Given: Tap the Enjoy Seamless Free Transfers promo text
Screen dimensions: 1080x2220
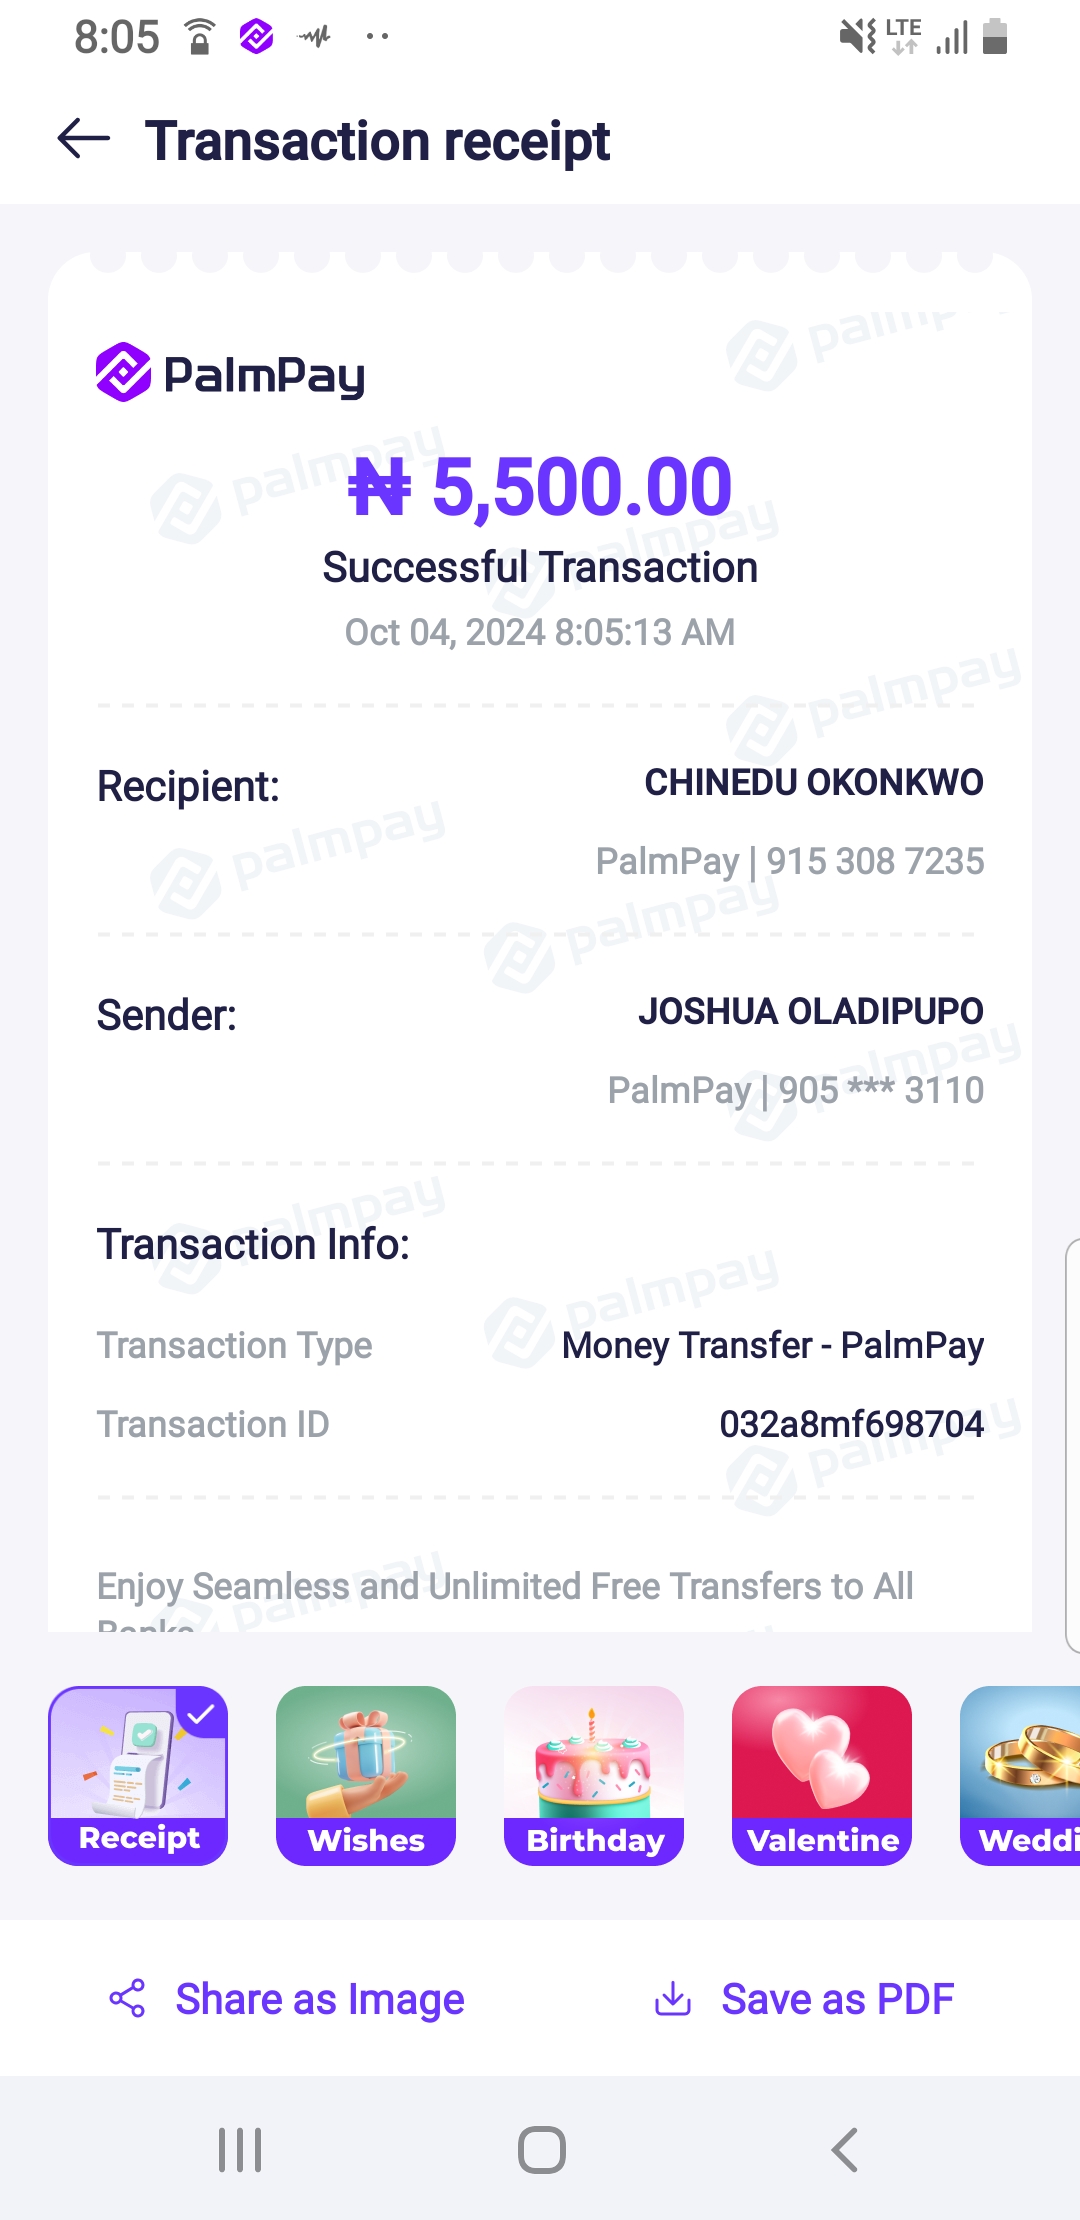Looking at the screenshot, I should click(505, 1587).
